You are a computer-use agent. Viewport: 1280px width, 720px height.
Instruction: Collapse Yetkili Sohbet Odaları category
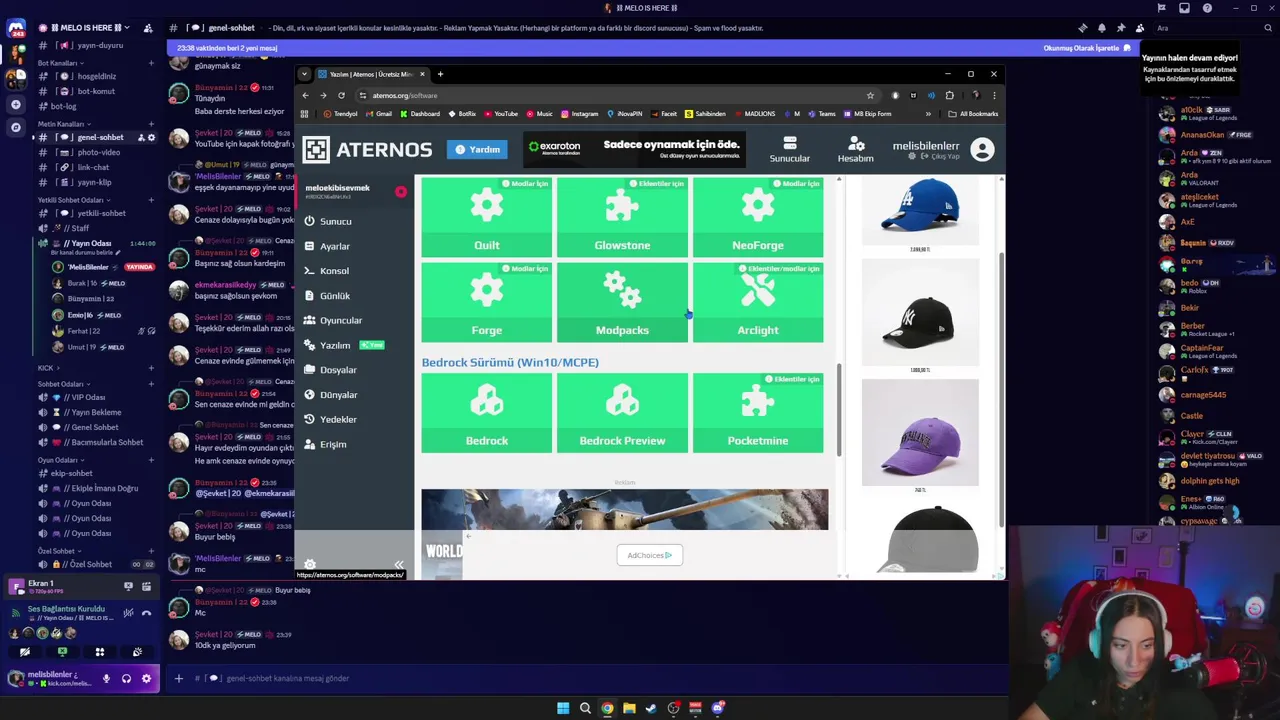point(73,200)
